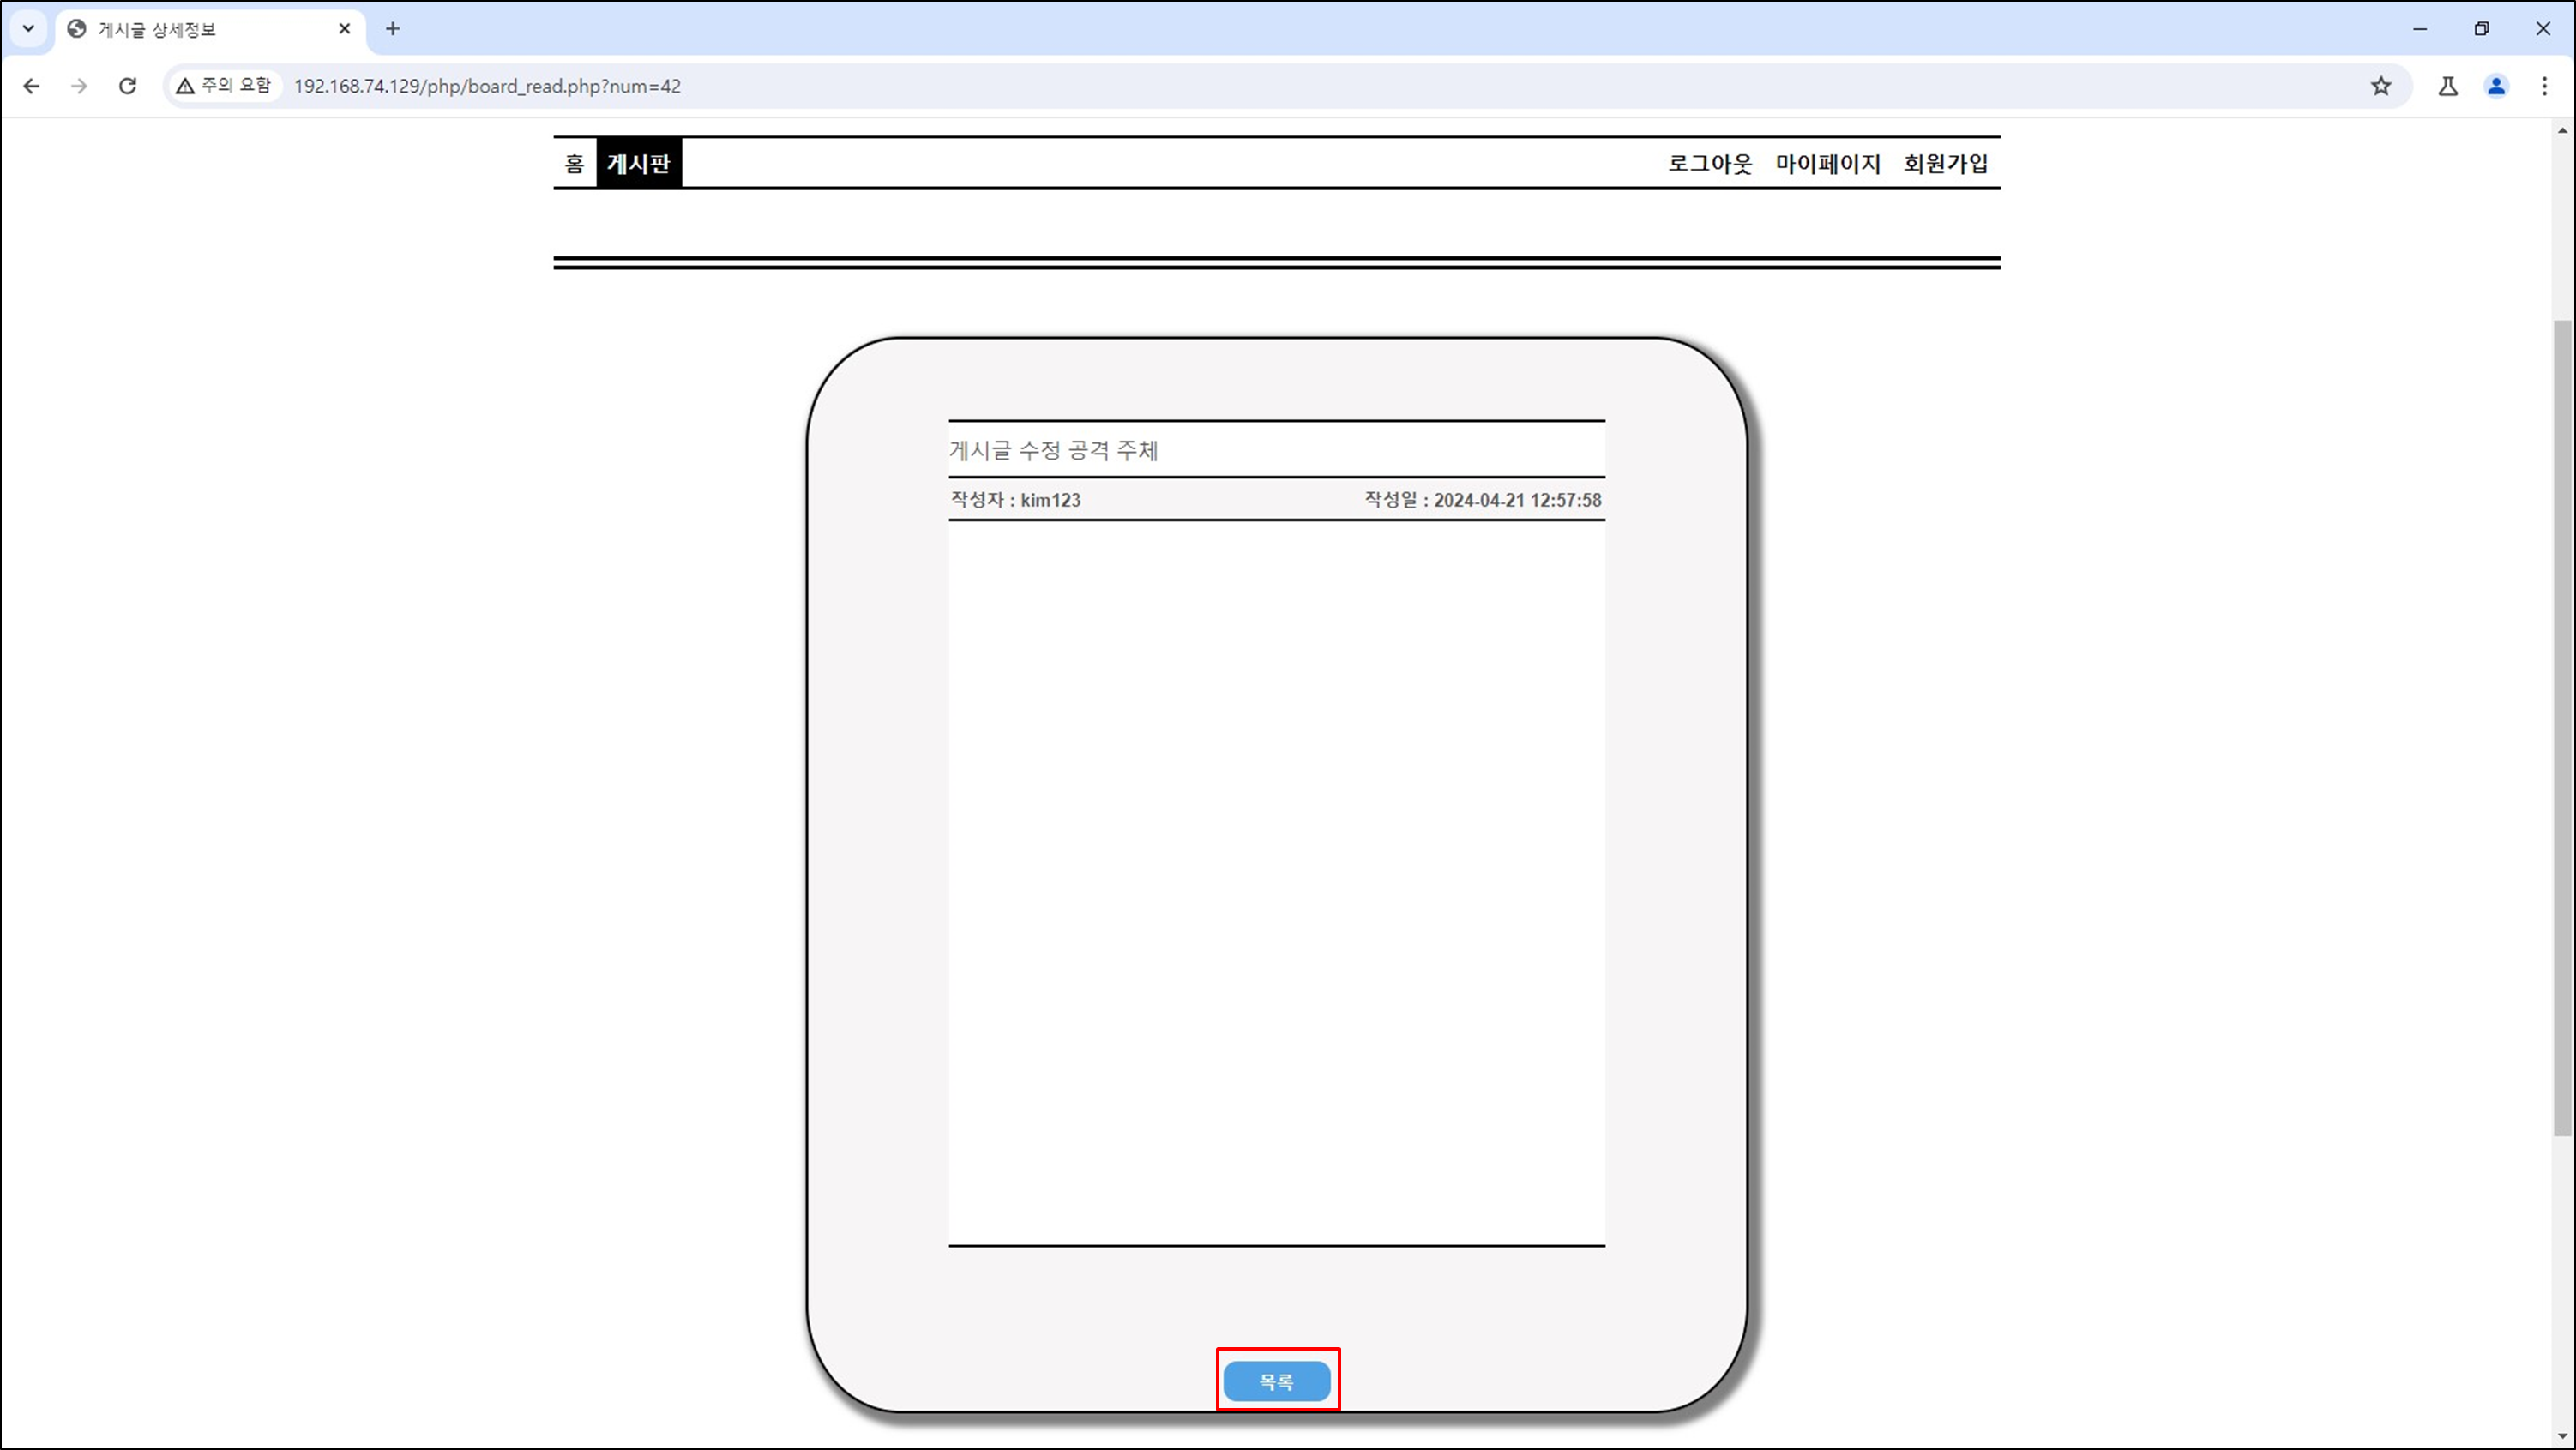
Task: Bookmark this page with the star icon
Action: pos(2381,86)
